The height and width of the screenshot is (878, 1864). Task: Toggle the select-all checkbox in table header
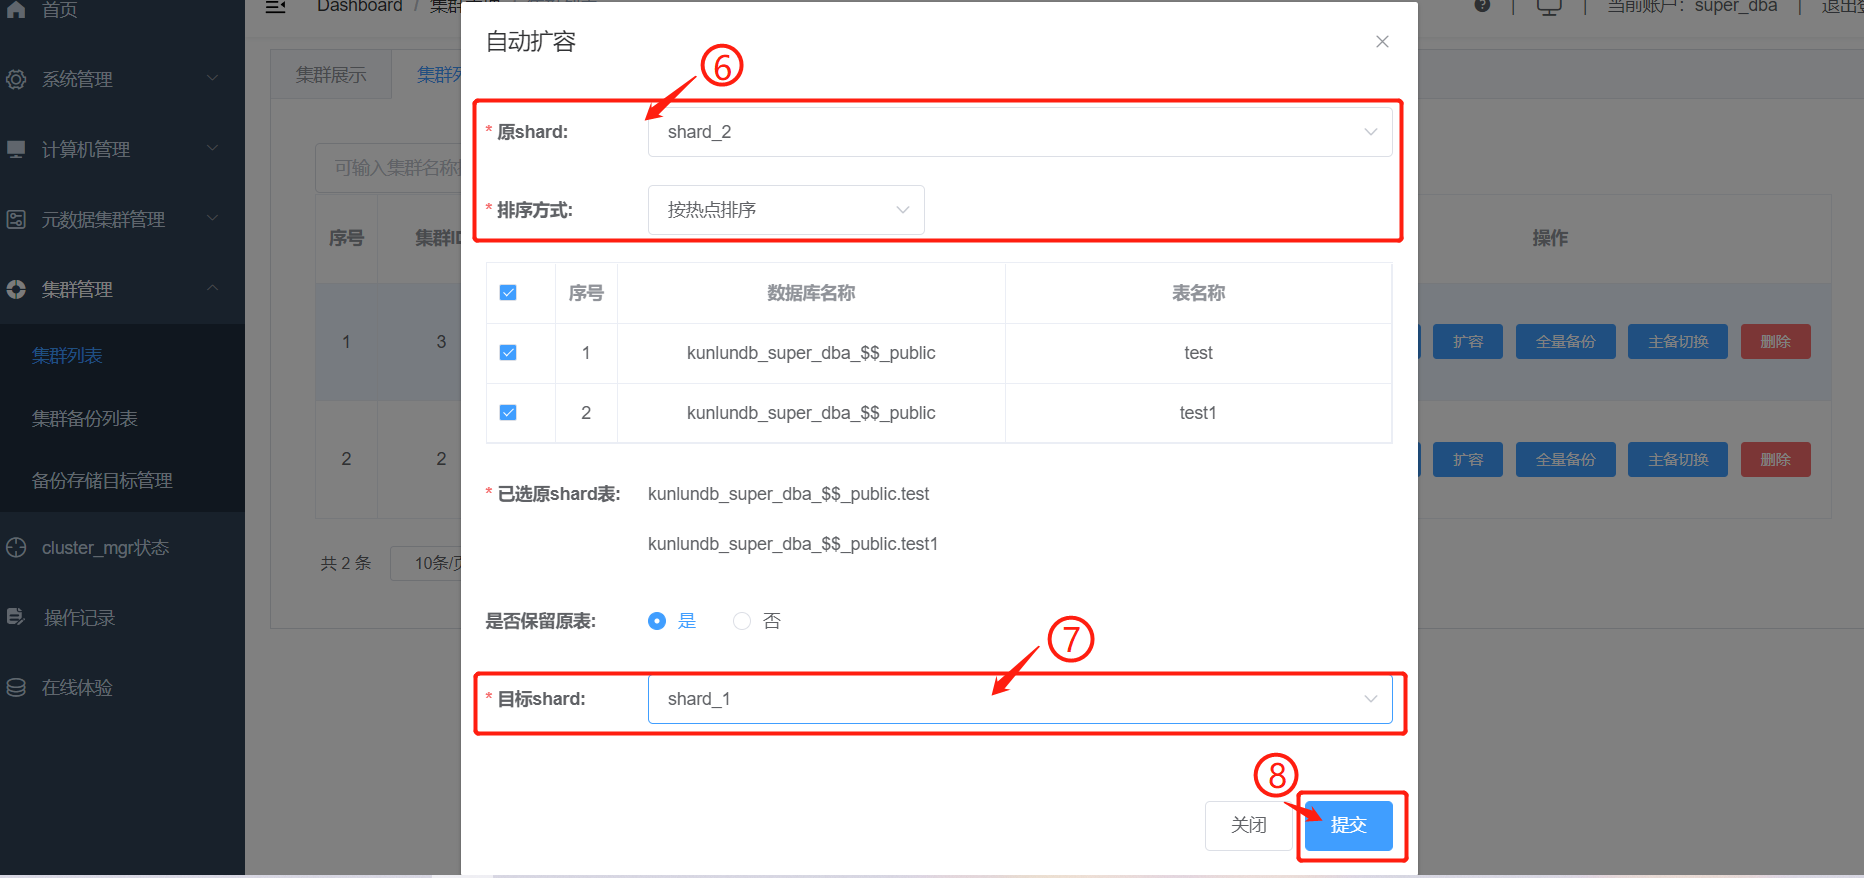pos(508,293)
